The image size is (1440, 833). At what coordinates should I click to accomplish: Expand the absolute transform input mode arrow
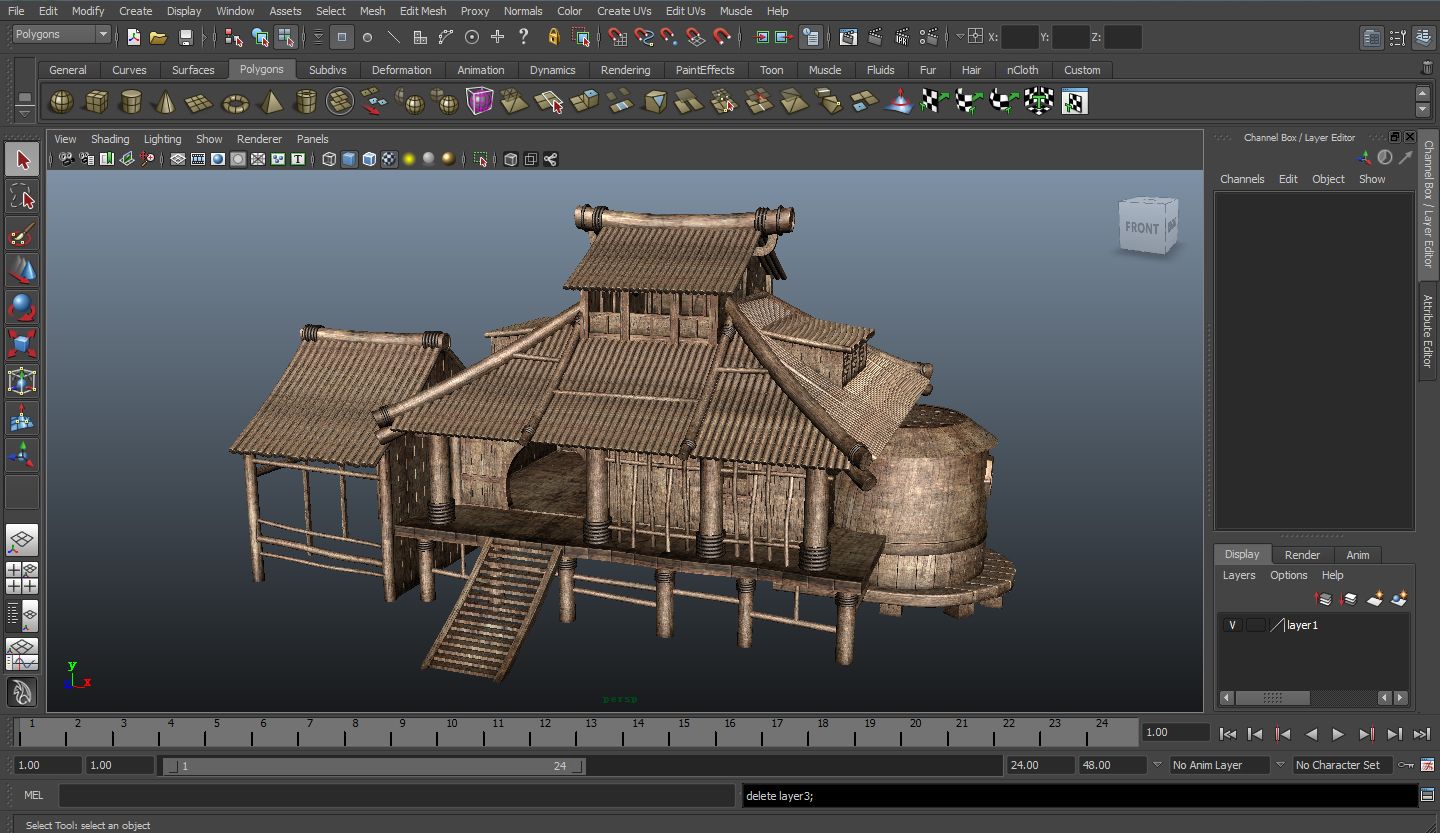[960, 37]
